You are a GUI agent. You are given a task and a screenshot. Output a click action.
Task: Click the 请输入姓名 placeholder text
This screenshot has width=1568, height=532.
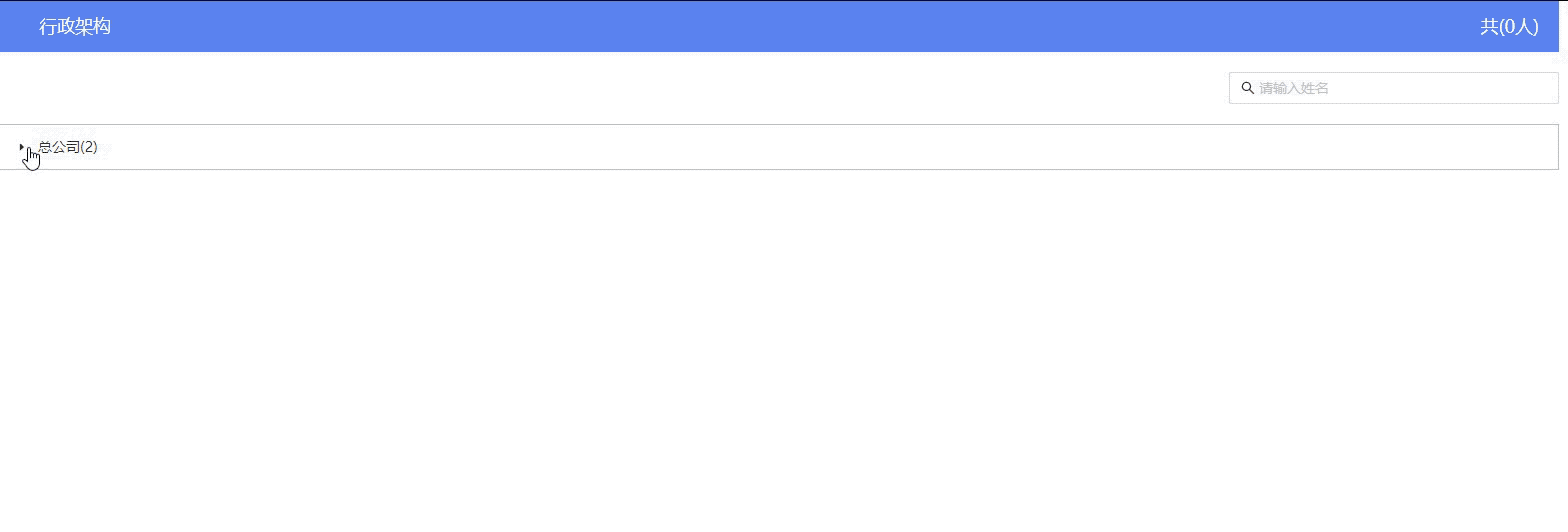pos(1294,88)
